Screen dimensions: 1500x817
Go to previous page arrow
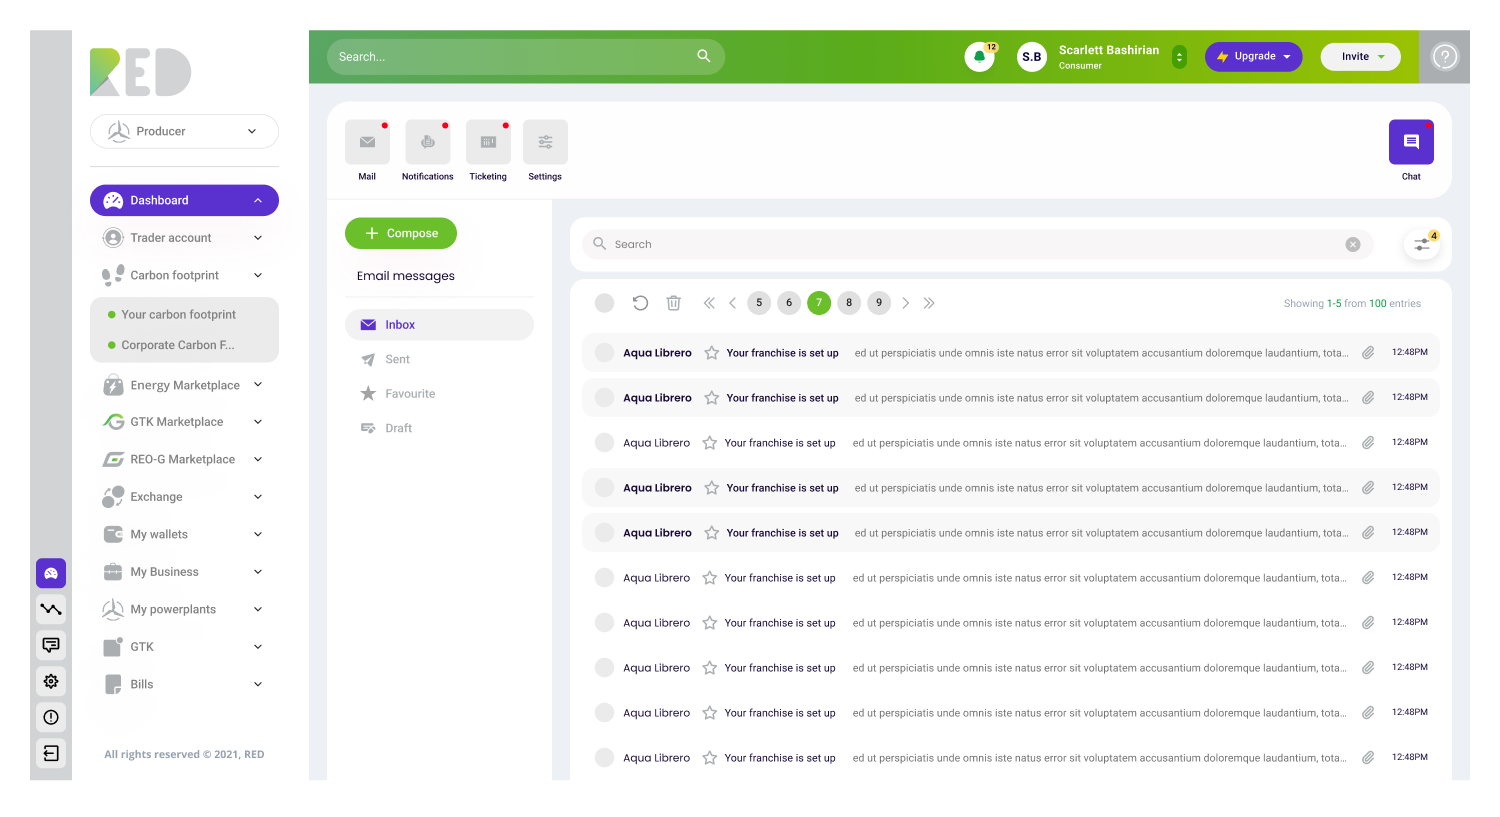pyautogui.click(x=733, y=303)
